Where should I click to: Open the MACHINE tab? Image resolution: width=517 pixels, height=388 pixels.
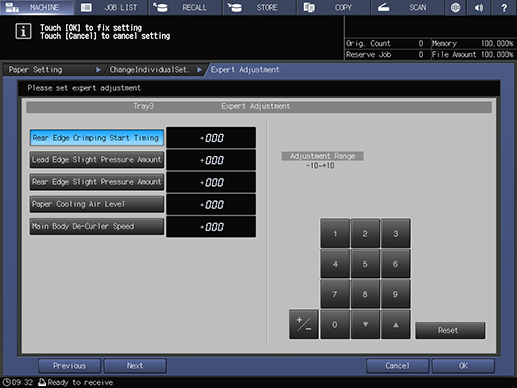click(37, 7)
